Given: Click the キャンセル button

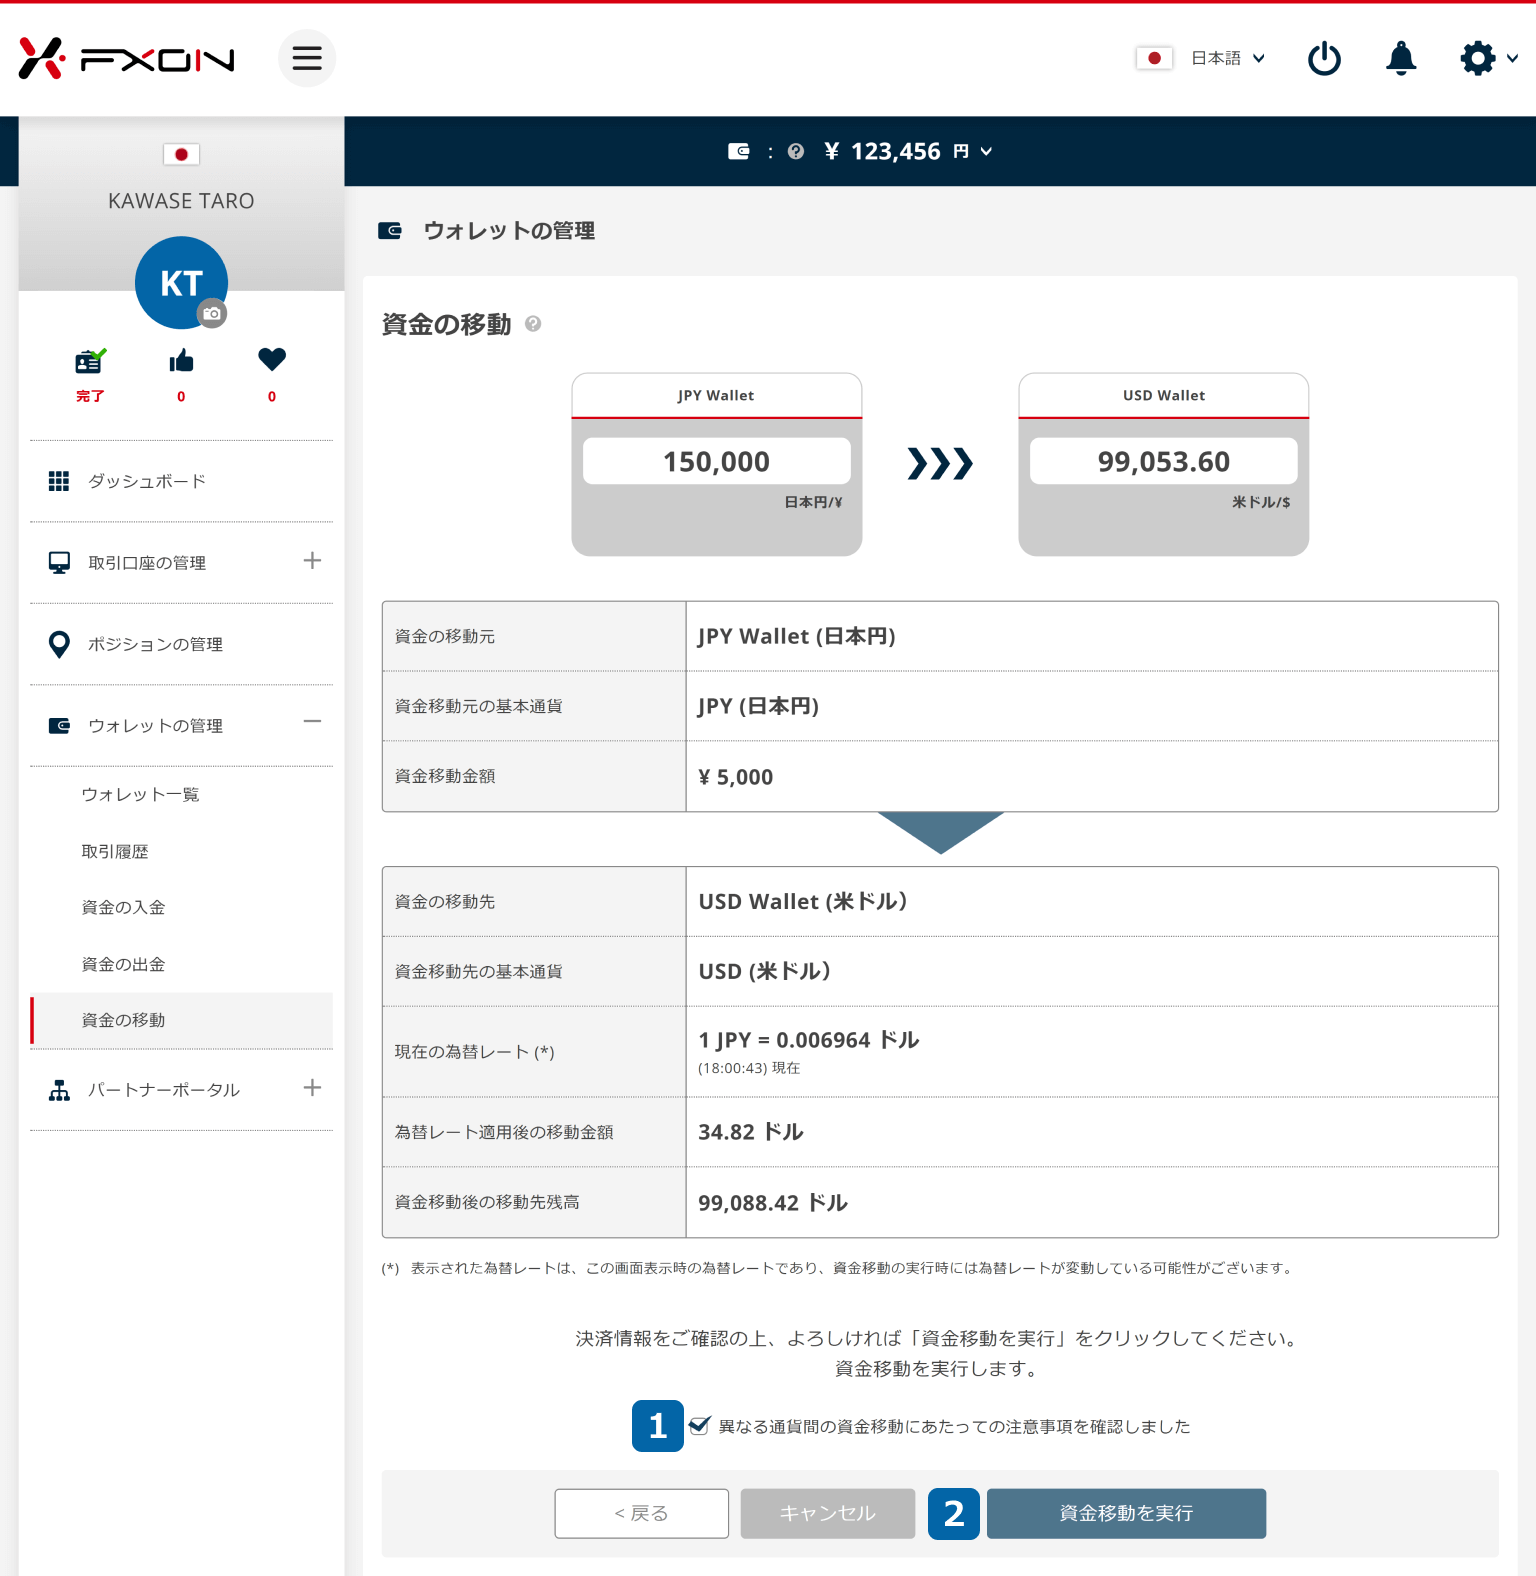Looking at the screenshot, I should [828, 1514].
